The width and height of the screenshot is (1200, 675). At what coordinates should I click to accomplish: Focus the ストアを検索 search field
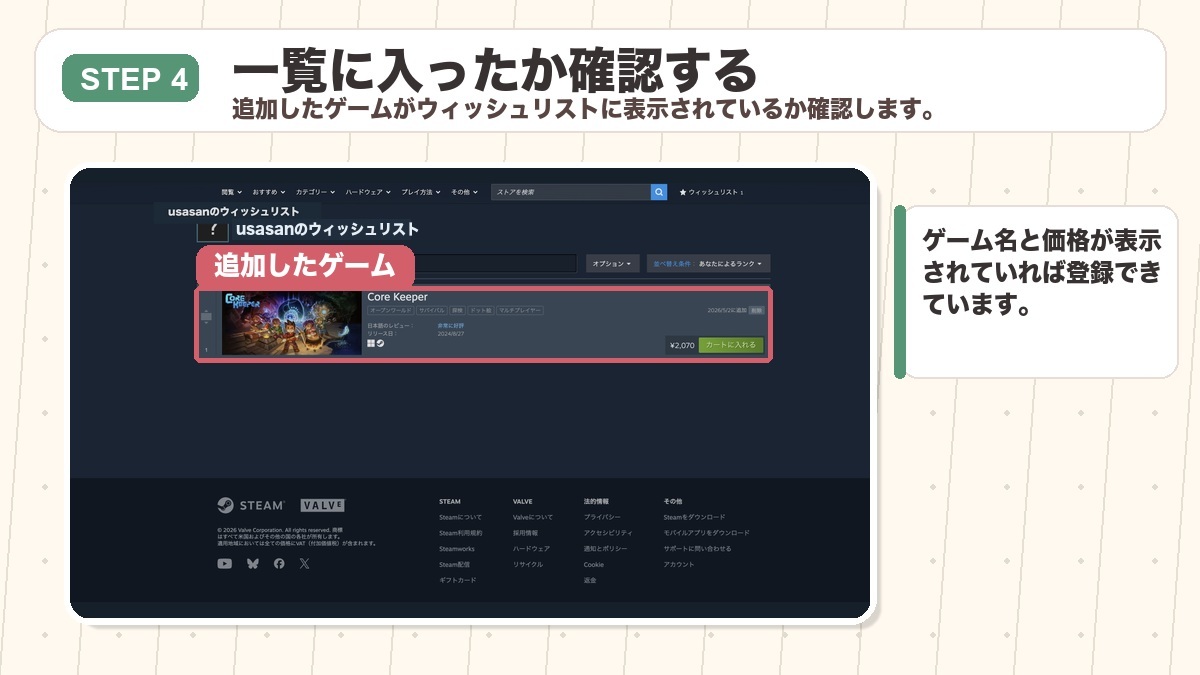coord(570,192)
